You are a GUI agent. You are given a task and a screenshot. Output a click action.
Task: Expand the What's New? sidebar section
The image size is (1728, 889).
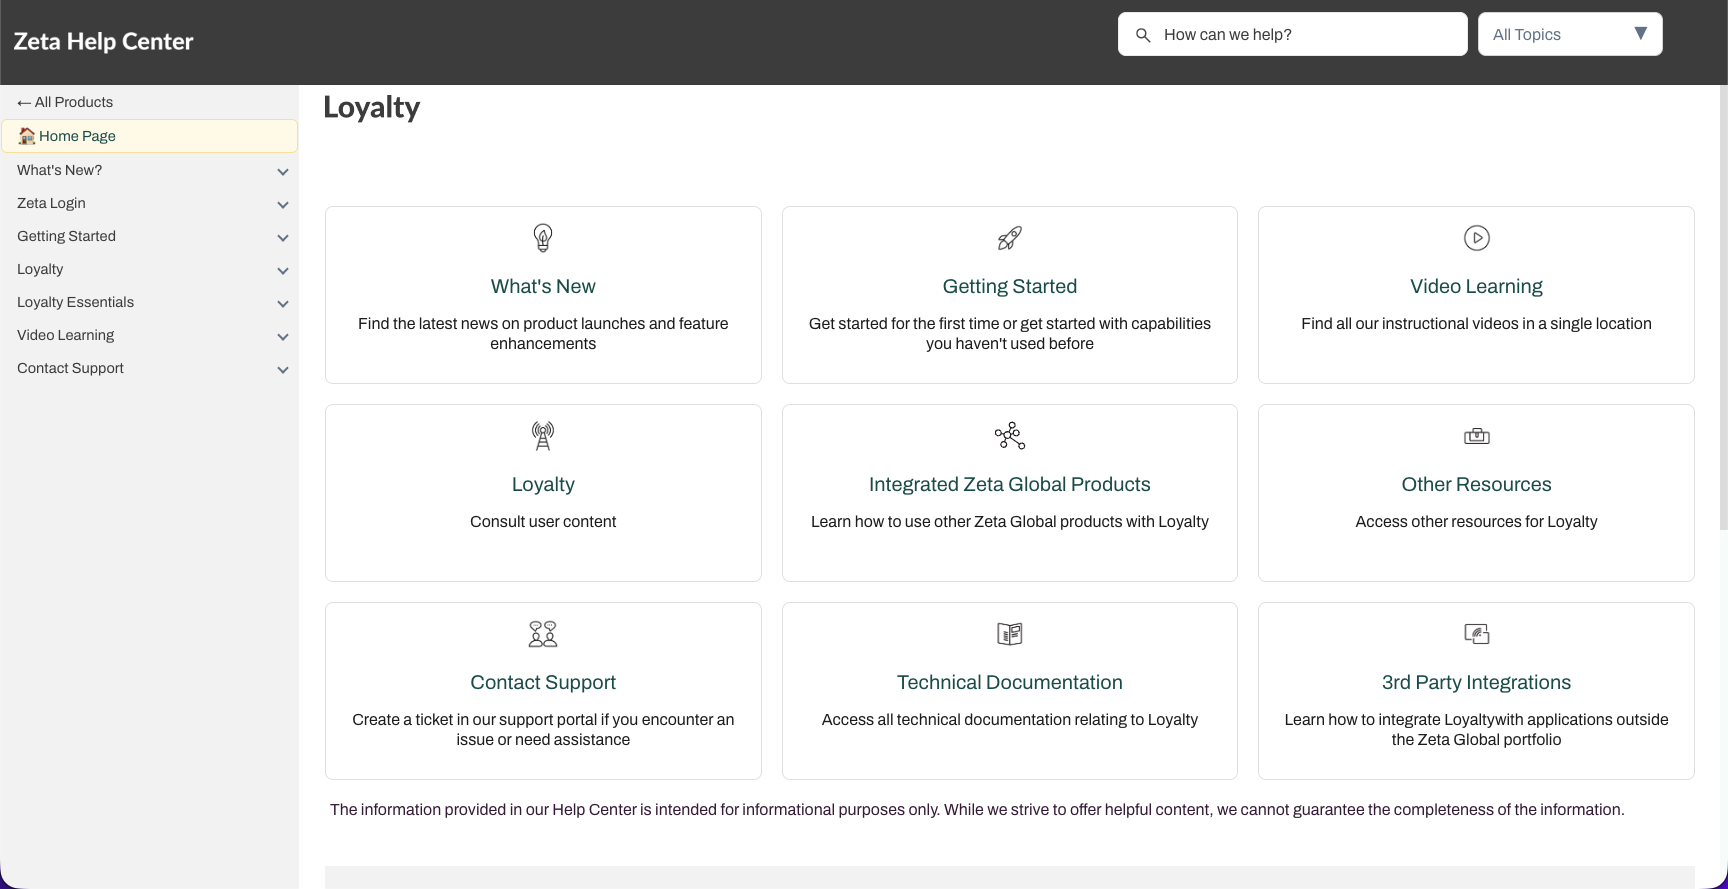[283, 172]
